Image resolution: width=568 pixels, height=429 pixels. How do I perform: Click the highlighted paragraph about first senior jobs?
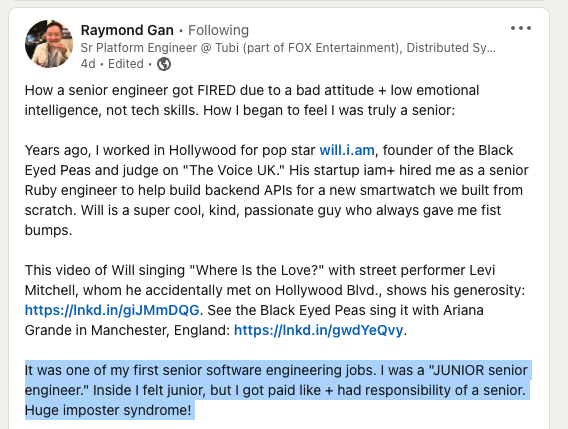click(277, 390)
